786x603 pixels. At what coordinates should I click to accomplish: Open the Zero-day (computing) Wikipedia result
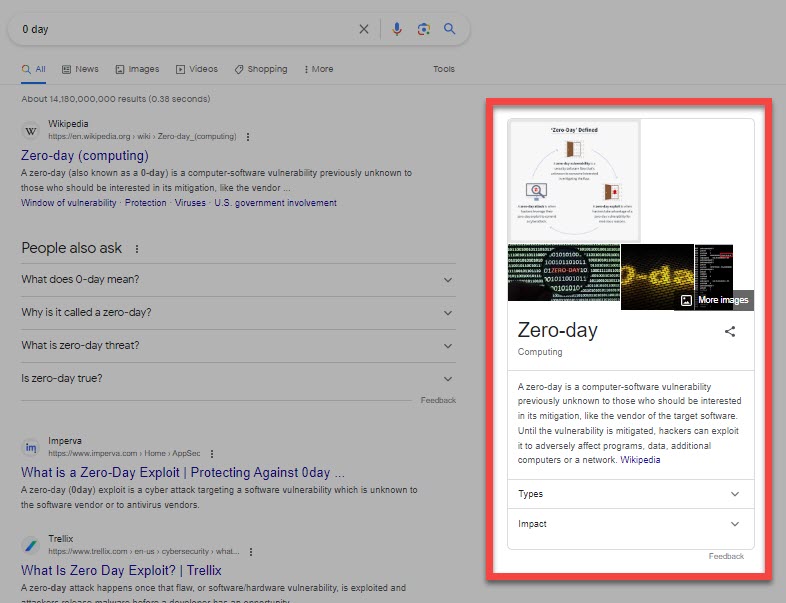point(85,156)
